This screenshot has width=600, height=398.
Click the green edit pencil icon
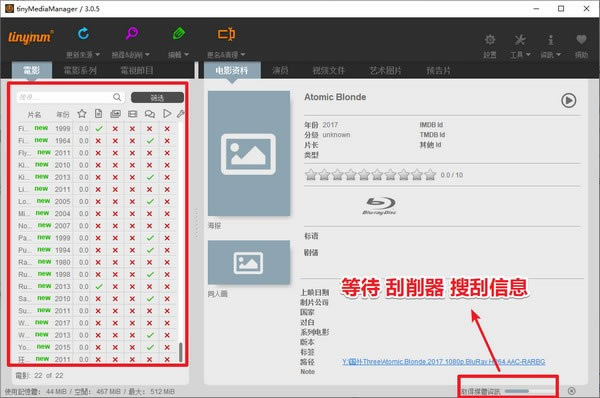click(179, 34)
